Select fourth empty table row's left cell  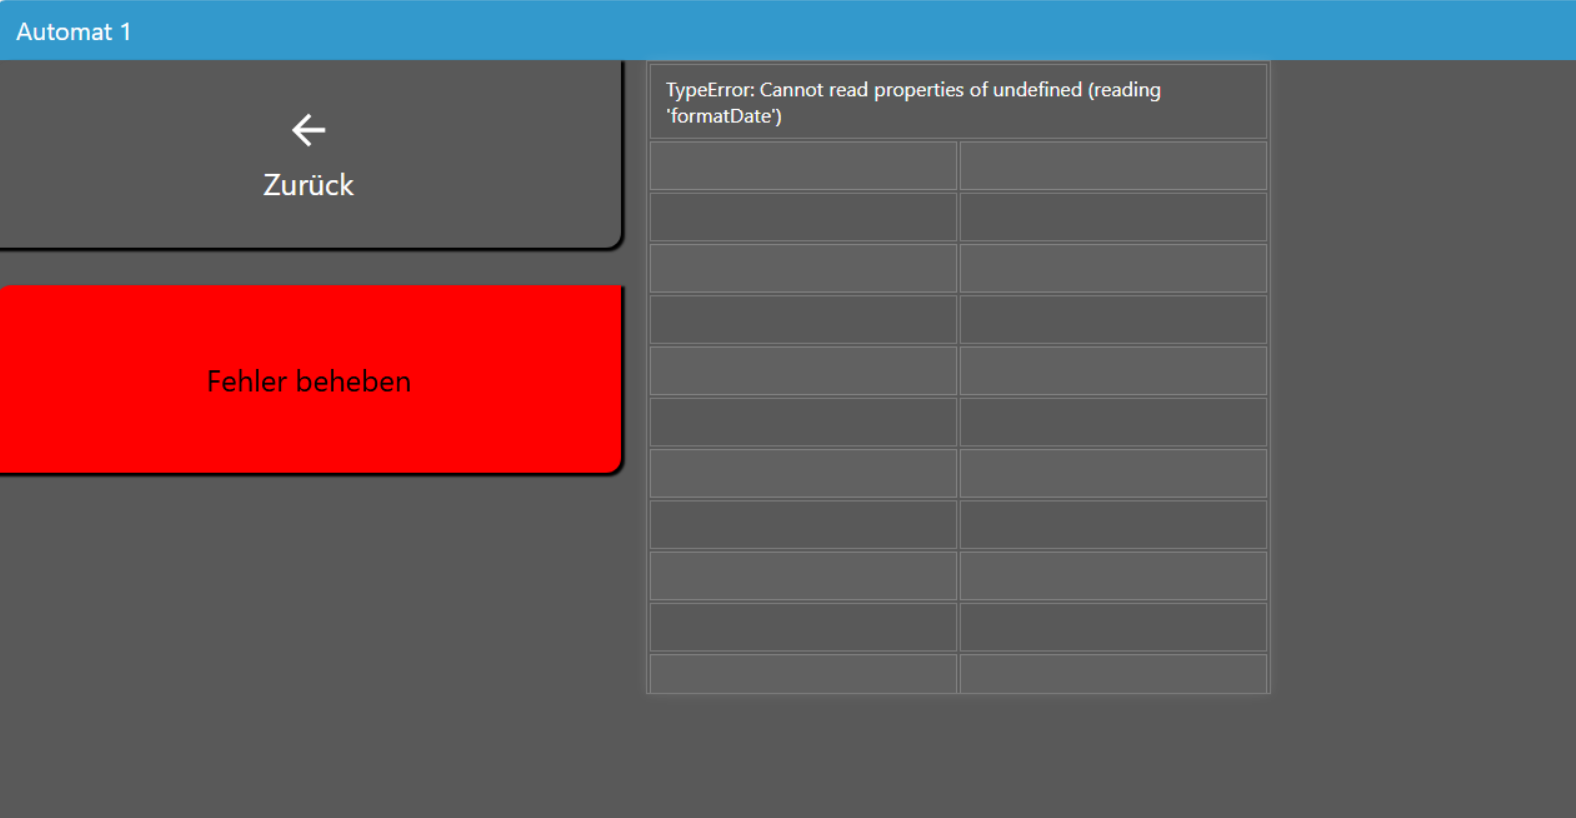803,320
